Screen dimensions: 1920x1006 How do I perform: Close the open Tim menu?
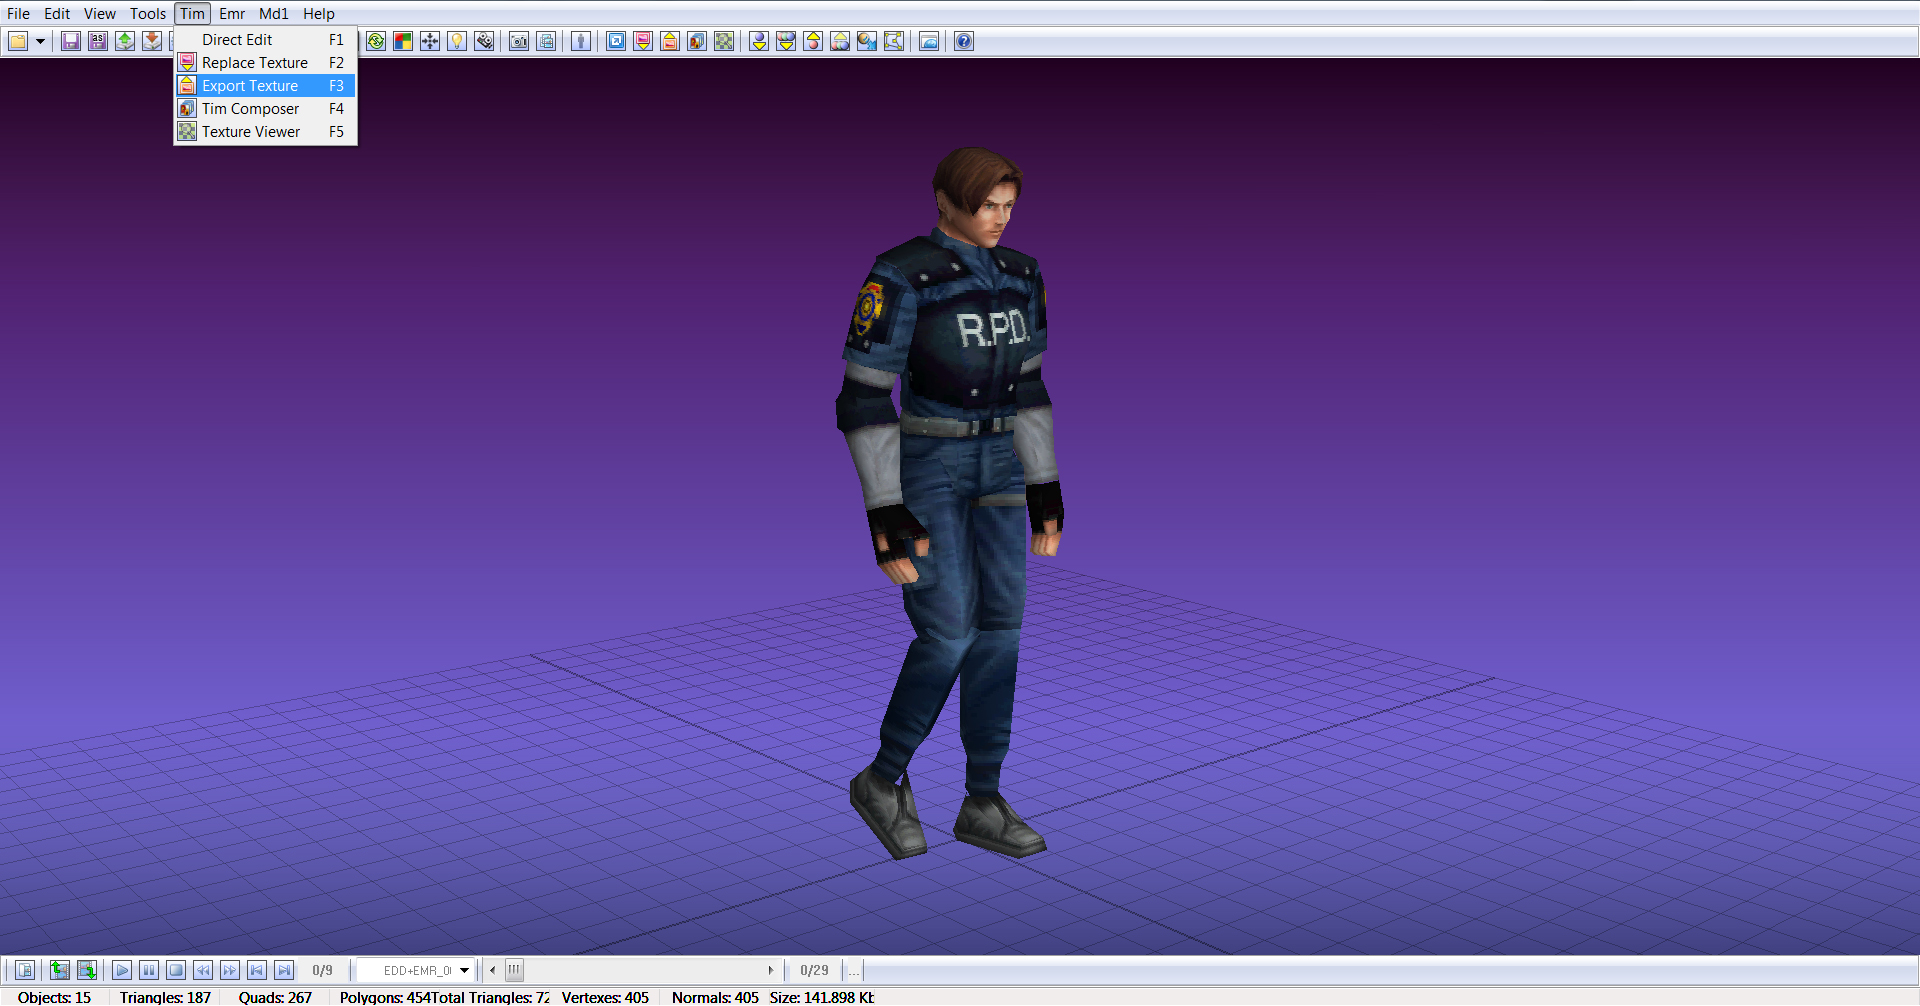[x=192, y=13]
